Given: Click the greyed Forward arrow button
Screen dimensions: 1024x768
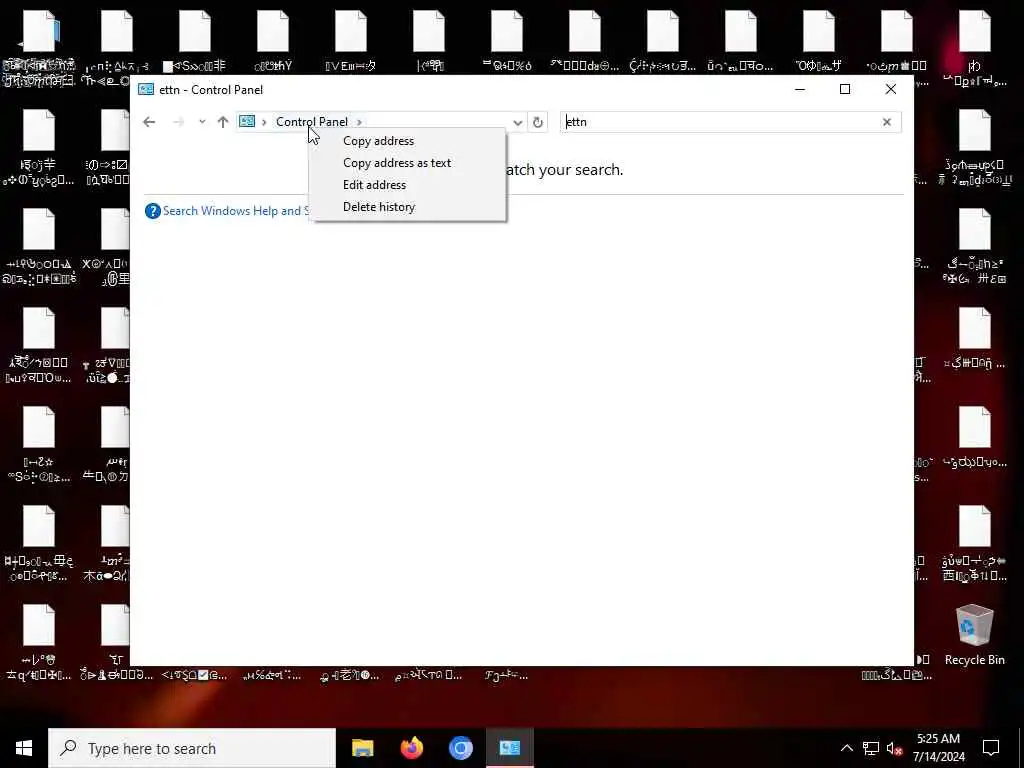Looking at the screenshot, I should [x=178, y=122].
